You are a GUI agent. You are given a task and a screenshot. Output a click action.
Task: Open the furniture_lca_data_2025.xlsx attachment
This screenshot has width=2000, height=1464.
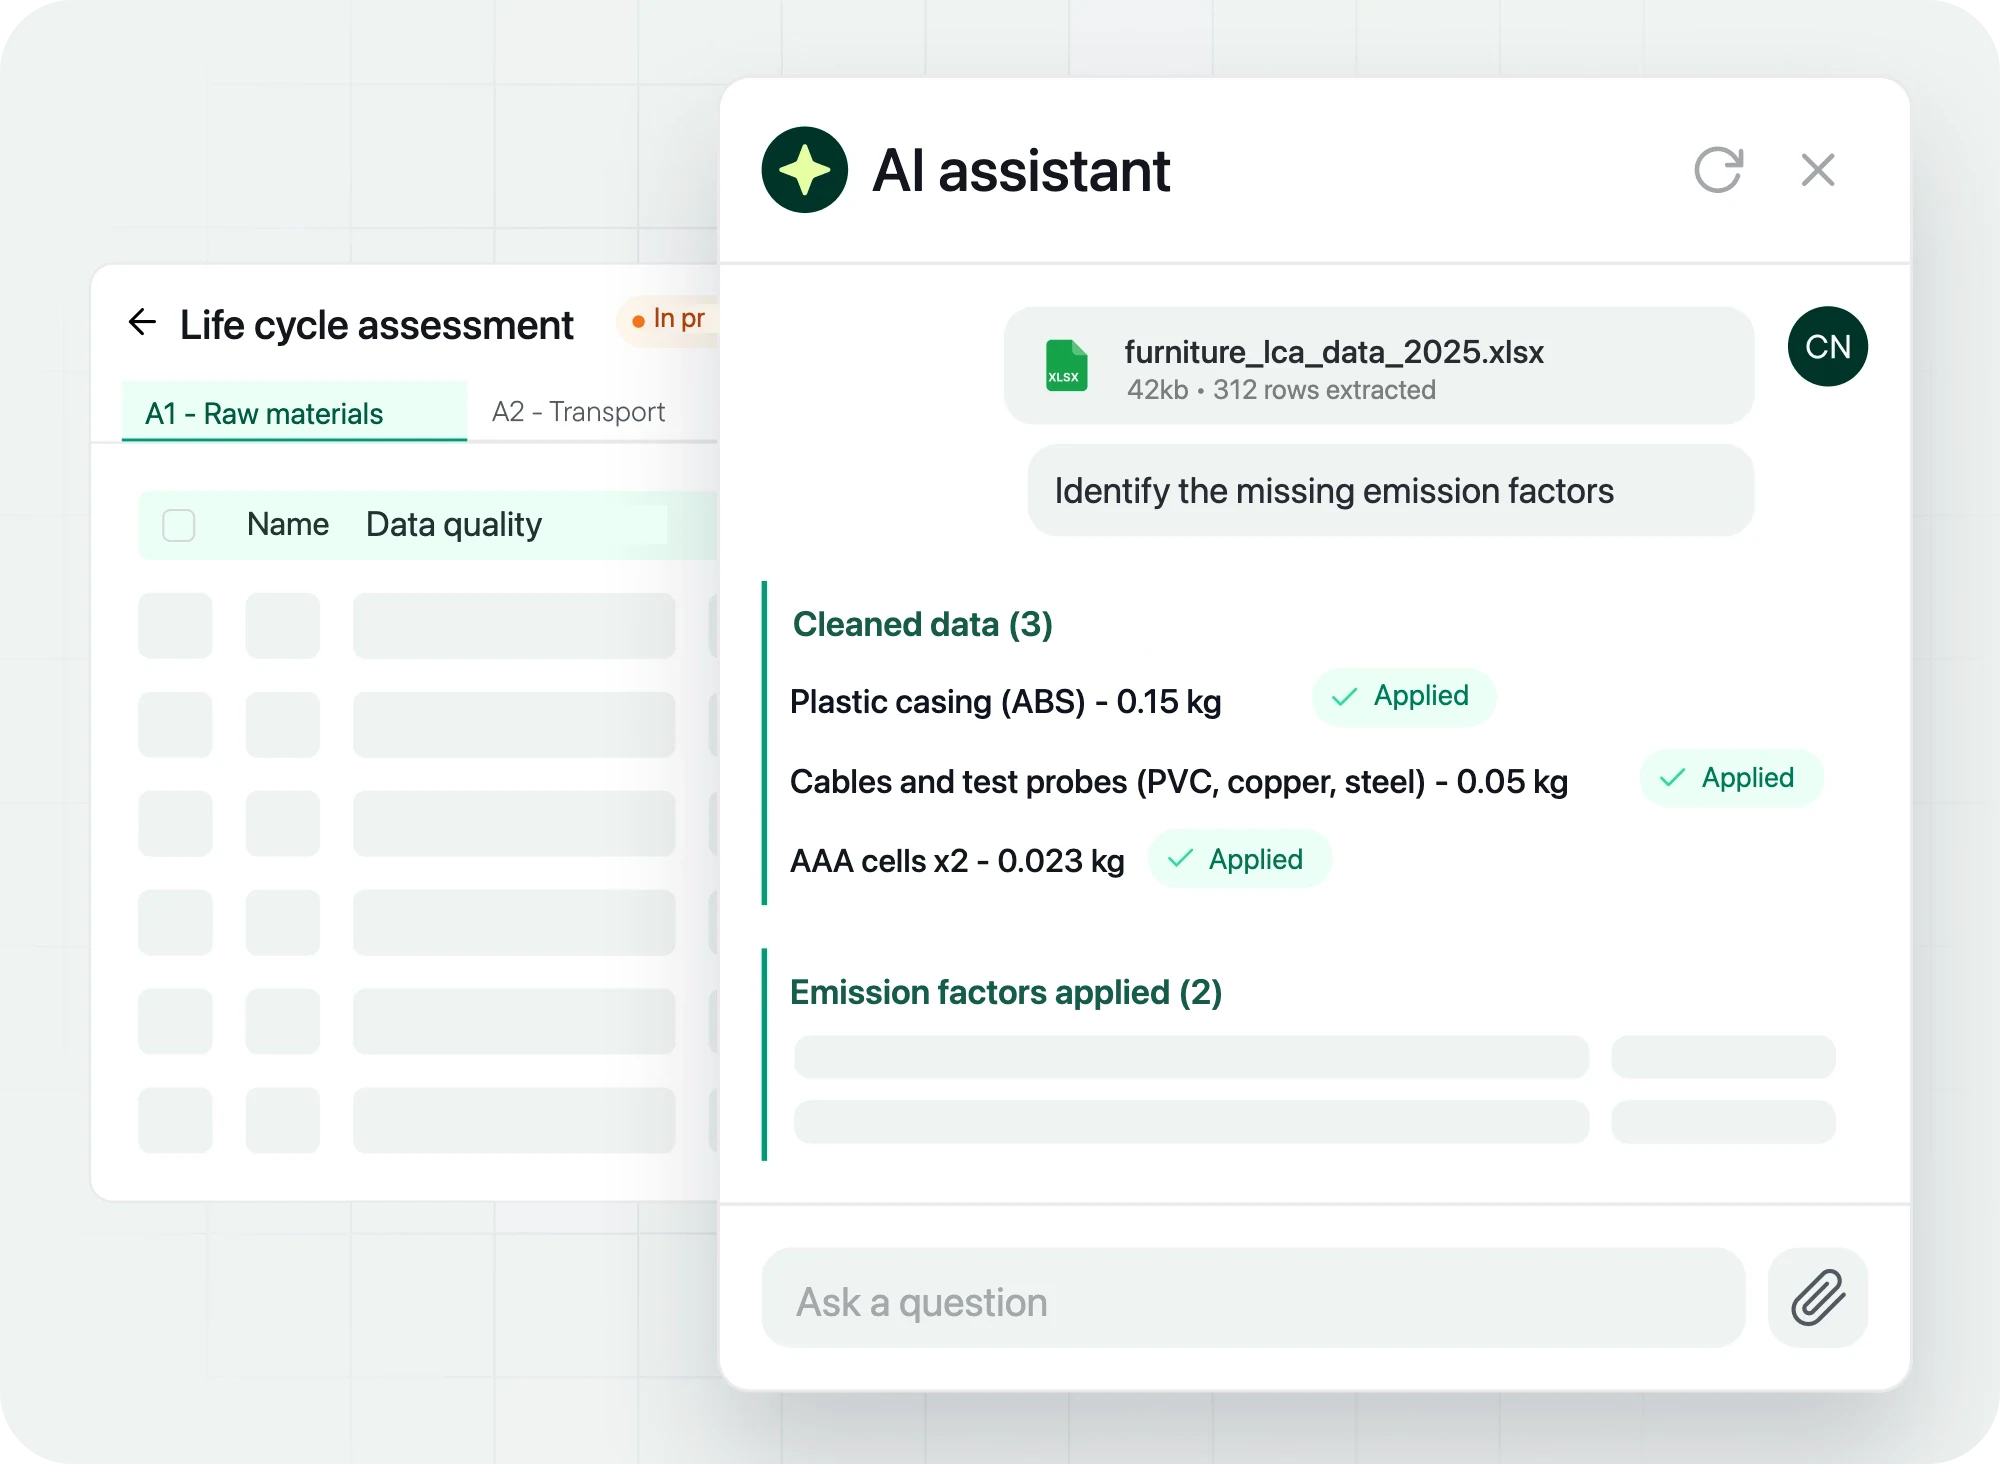(1378, 365)
